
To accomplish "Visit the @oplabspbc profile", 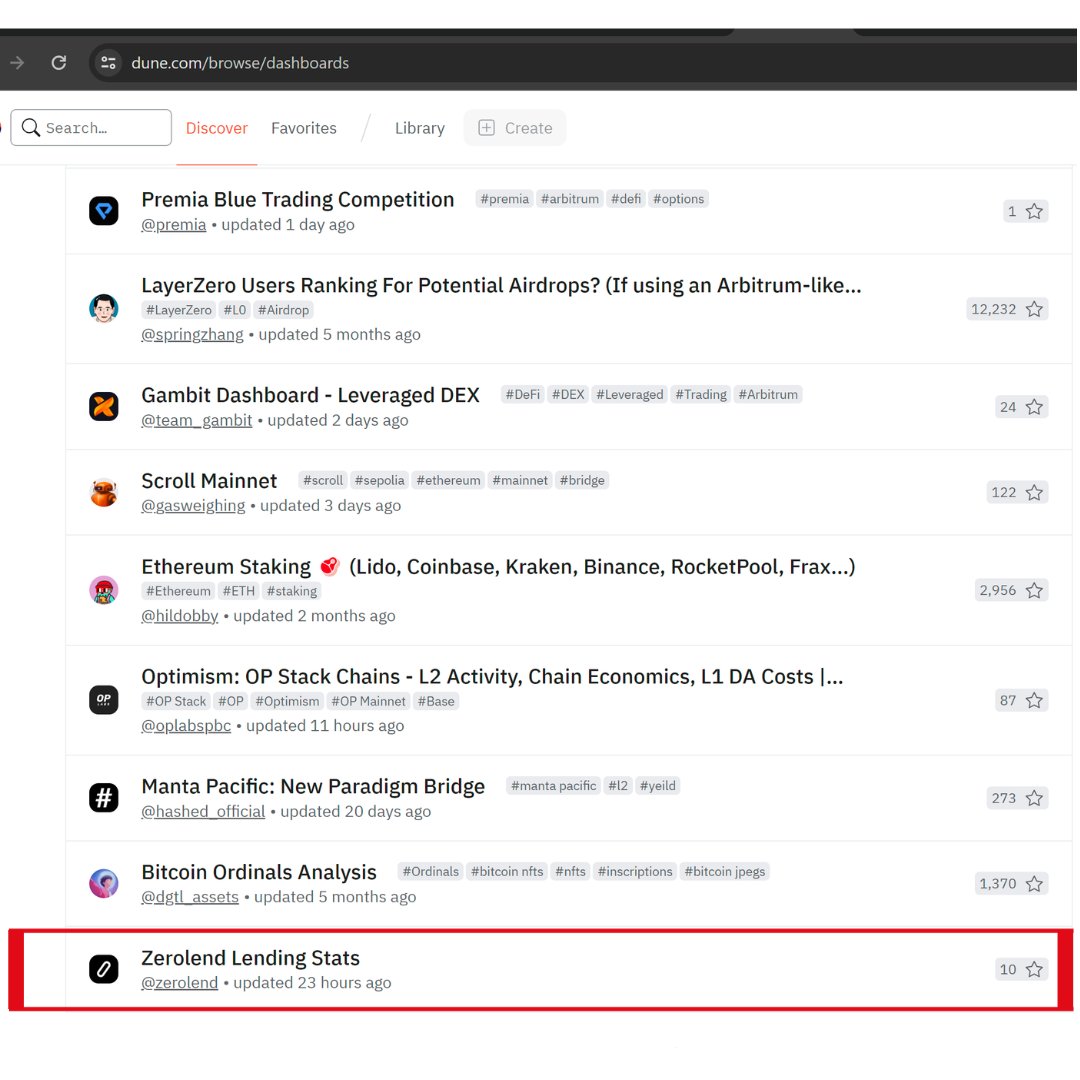I will click(x=186, y=726).
